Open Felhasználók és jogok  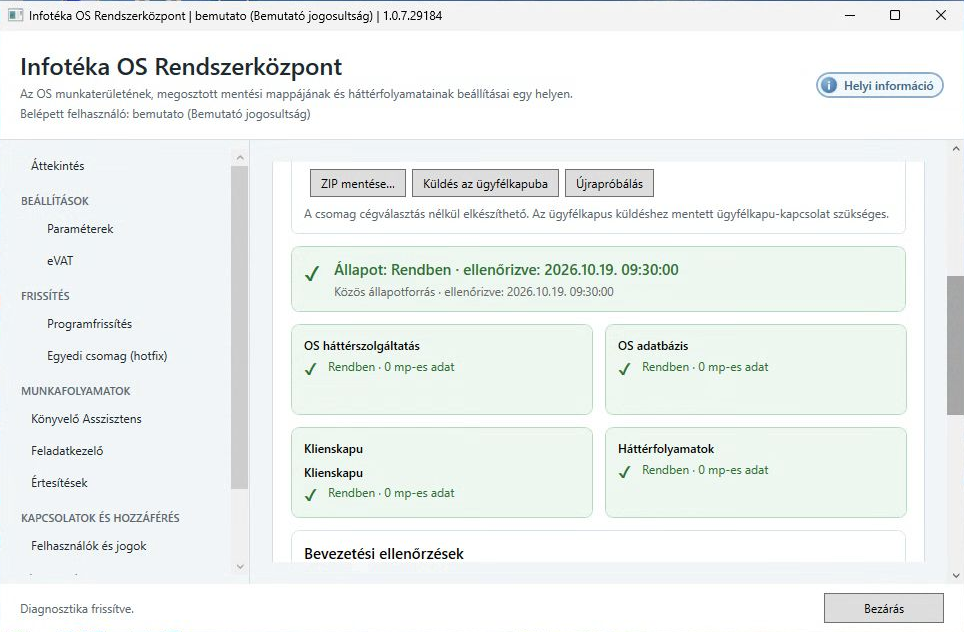click(89, 546)
